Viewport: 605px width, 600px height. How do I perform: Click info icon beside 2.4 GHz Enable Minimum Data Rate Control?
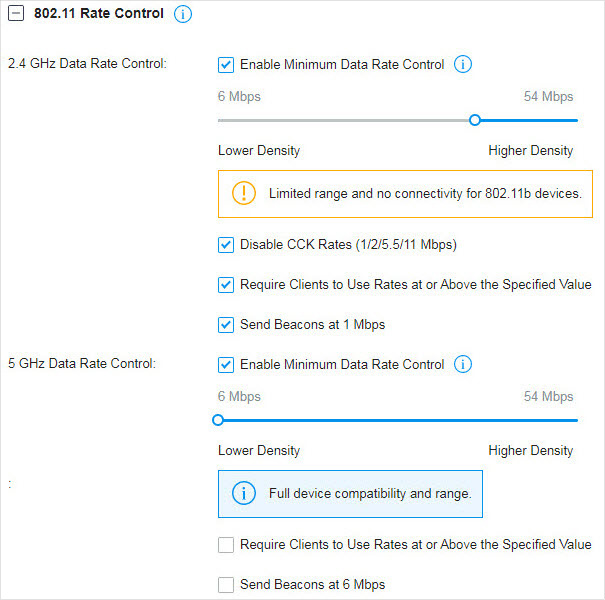tap(462, 64)
